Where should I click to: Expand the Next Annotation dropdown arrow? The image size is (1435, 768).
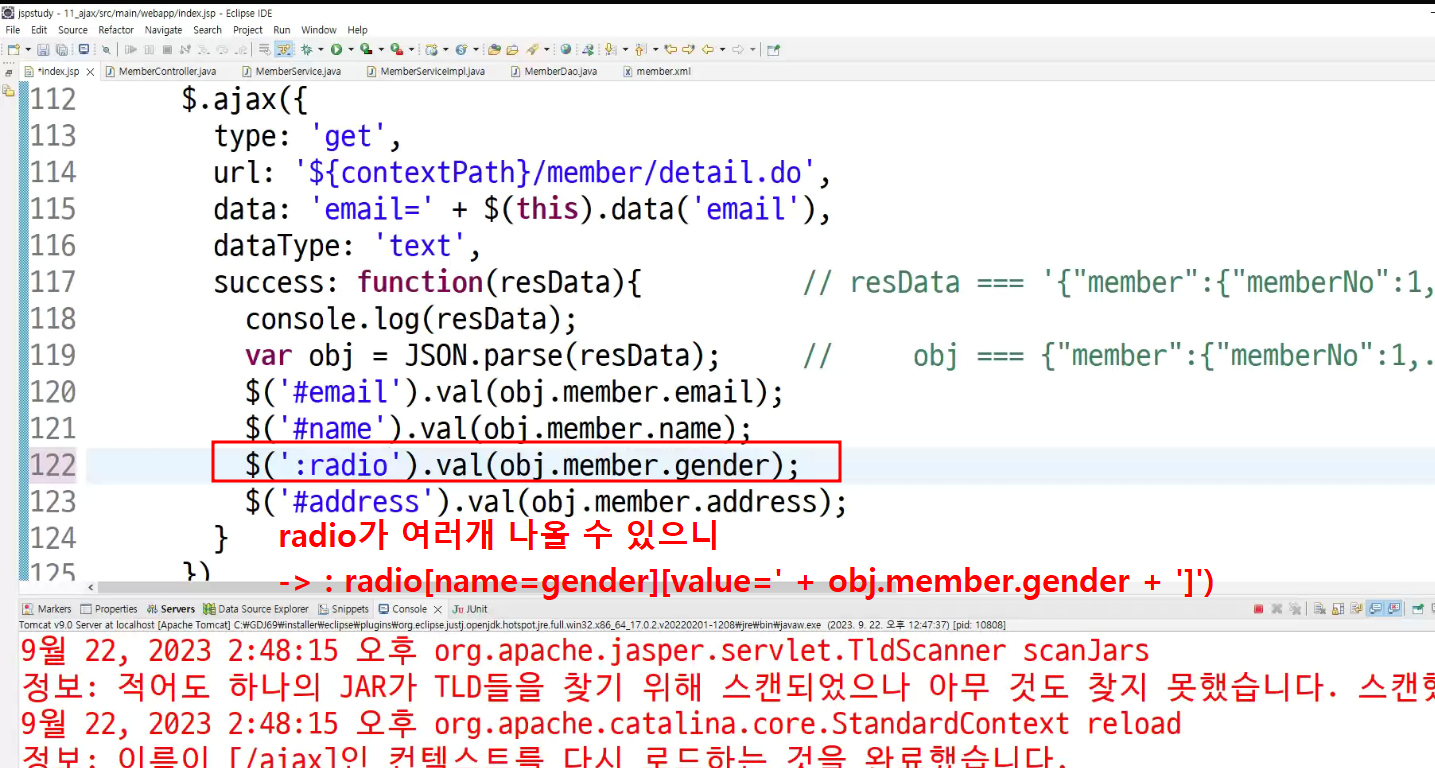[x=625, y=49]
